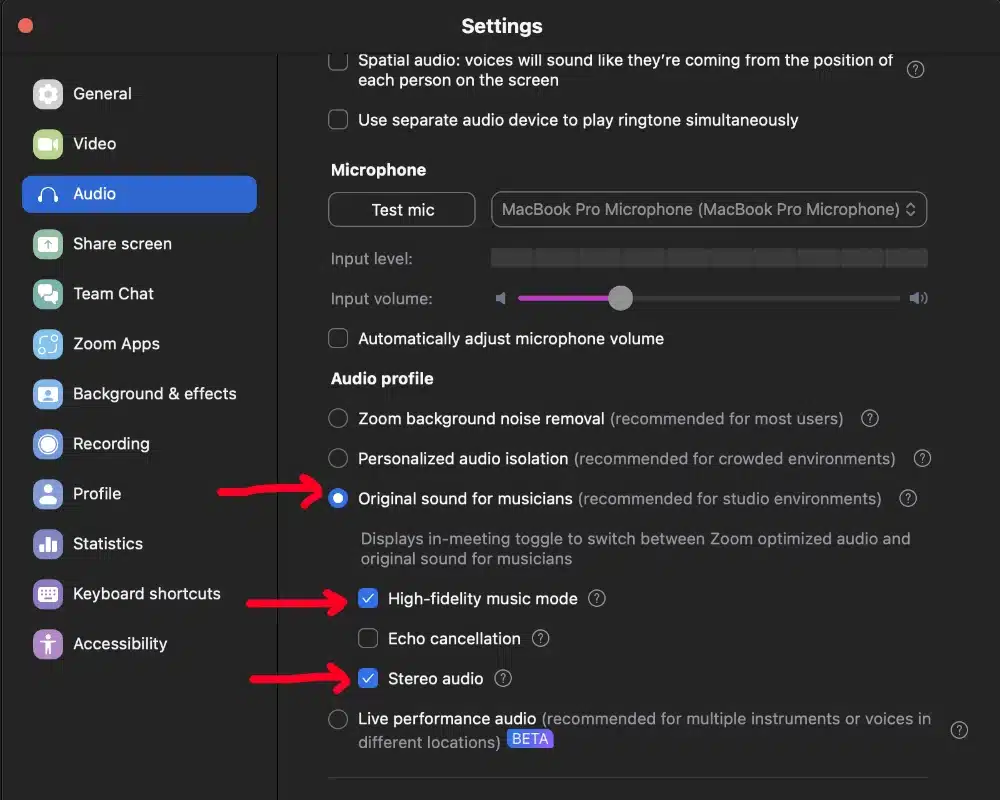Viewport: 1000px width, 800px height.
Task: Choose Live performance audio profile
Action: 338,718
